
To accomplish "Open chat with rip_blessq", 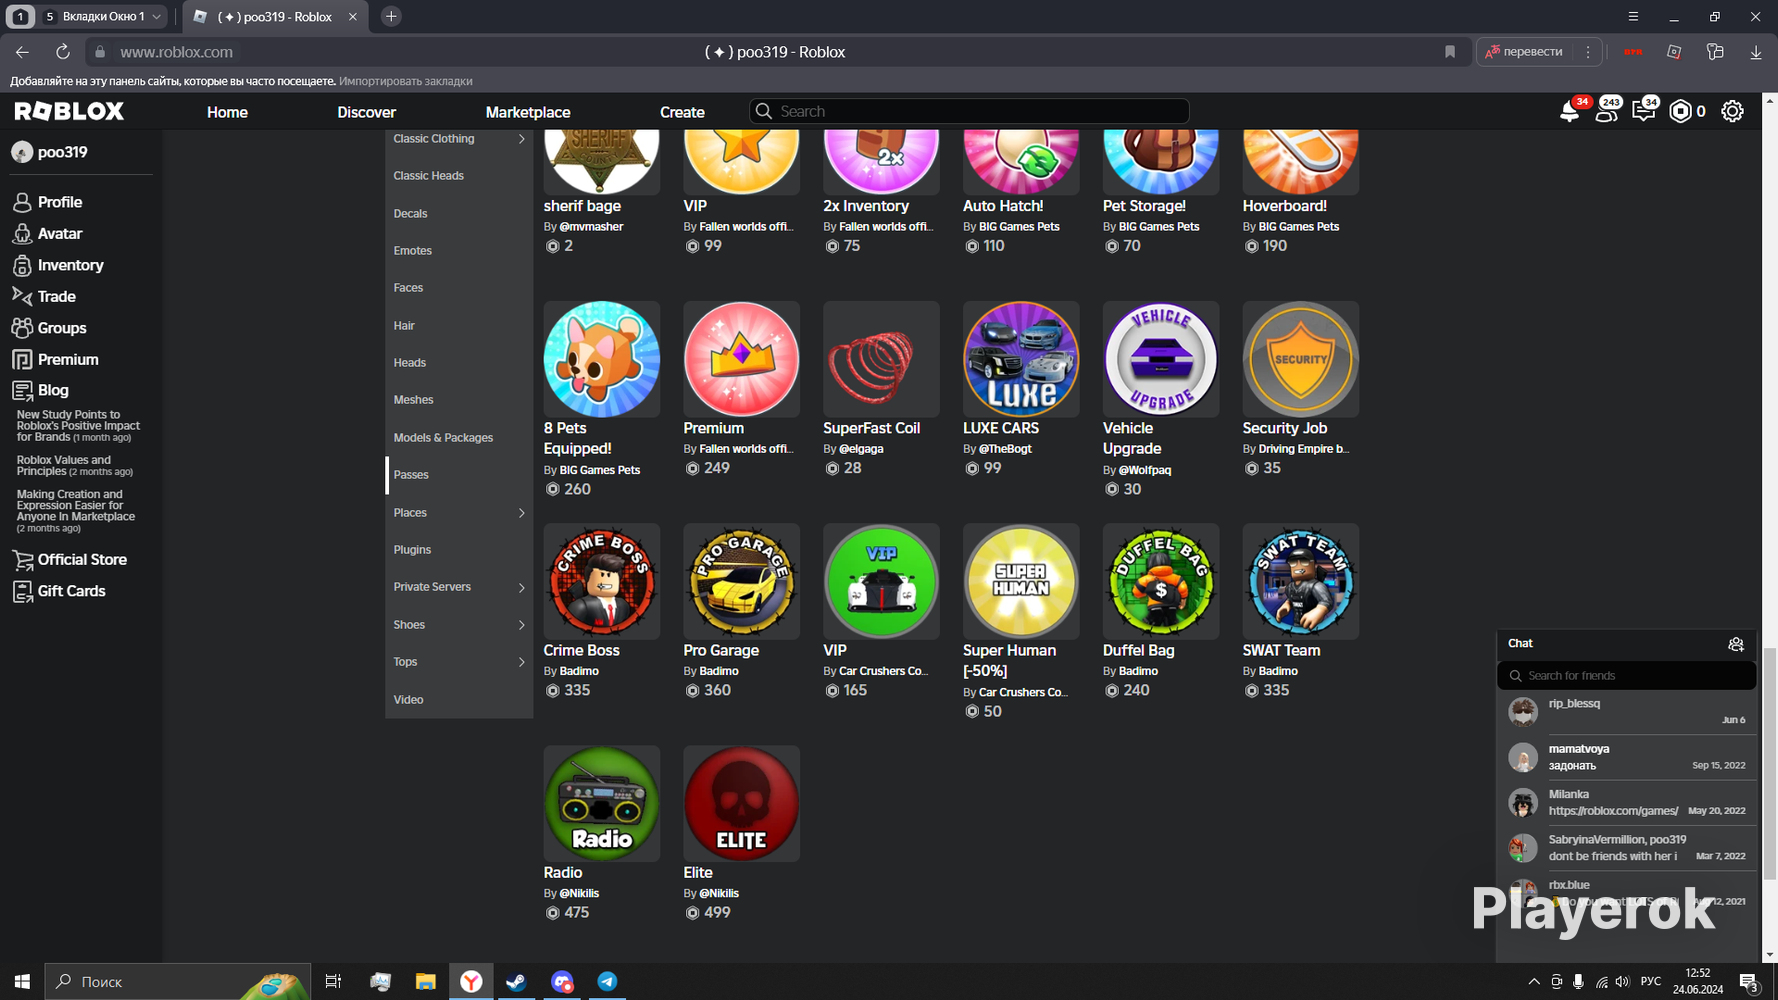I will (x=1627, y=712).
